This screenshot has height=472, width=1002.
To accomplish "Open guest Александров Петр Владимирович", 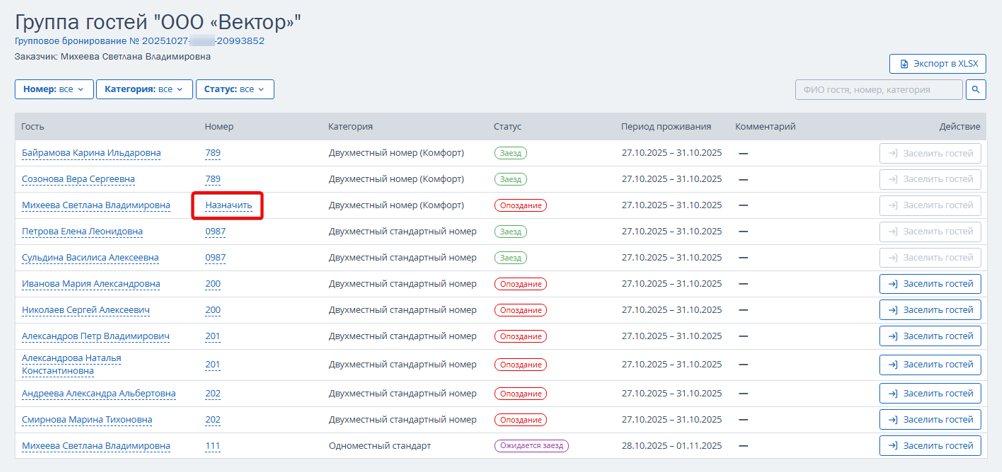I will tap(95, 337).
